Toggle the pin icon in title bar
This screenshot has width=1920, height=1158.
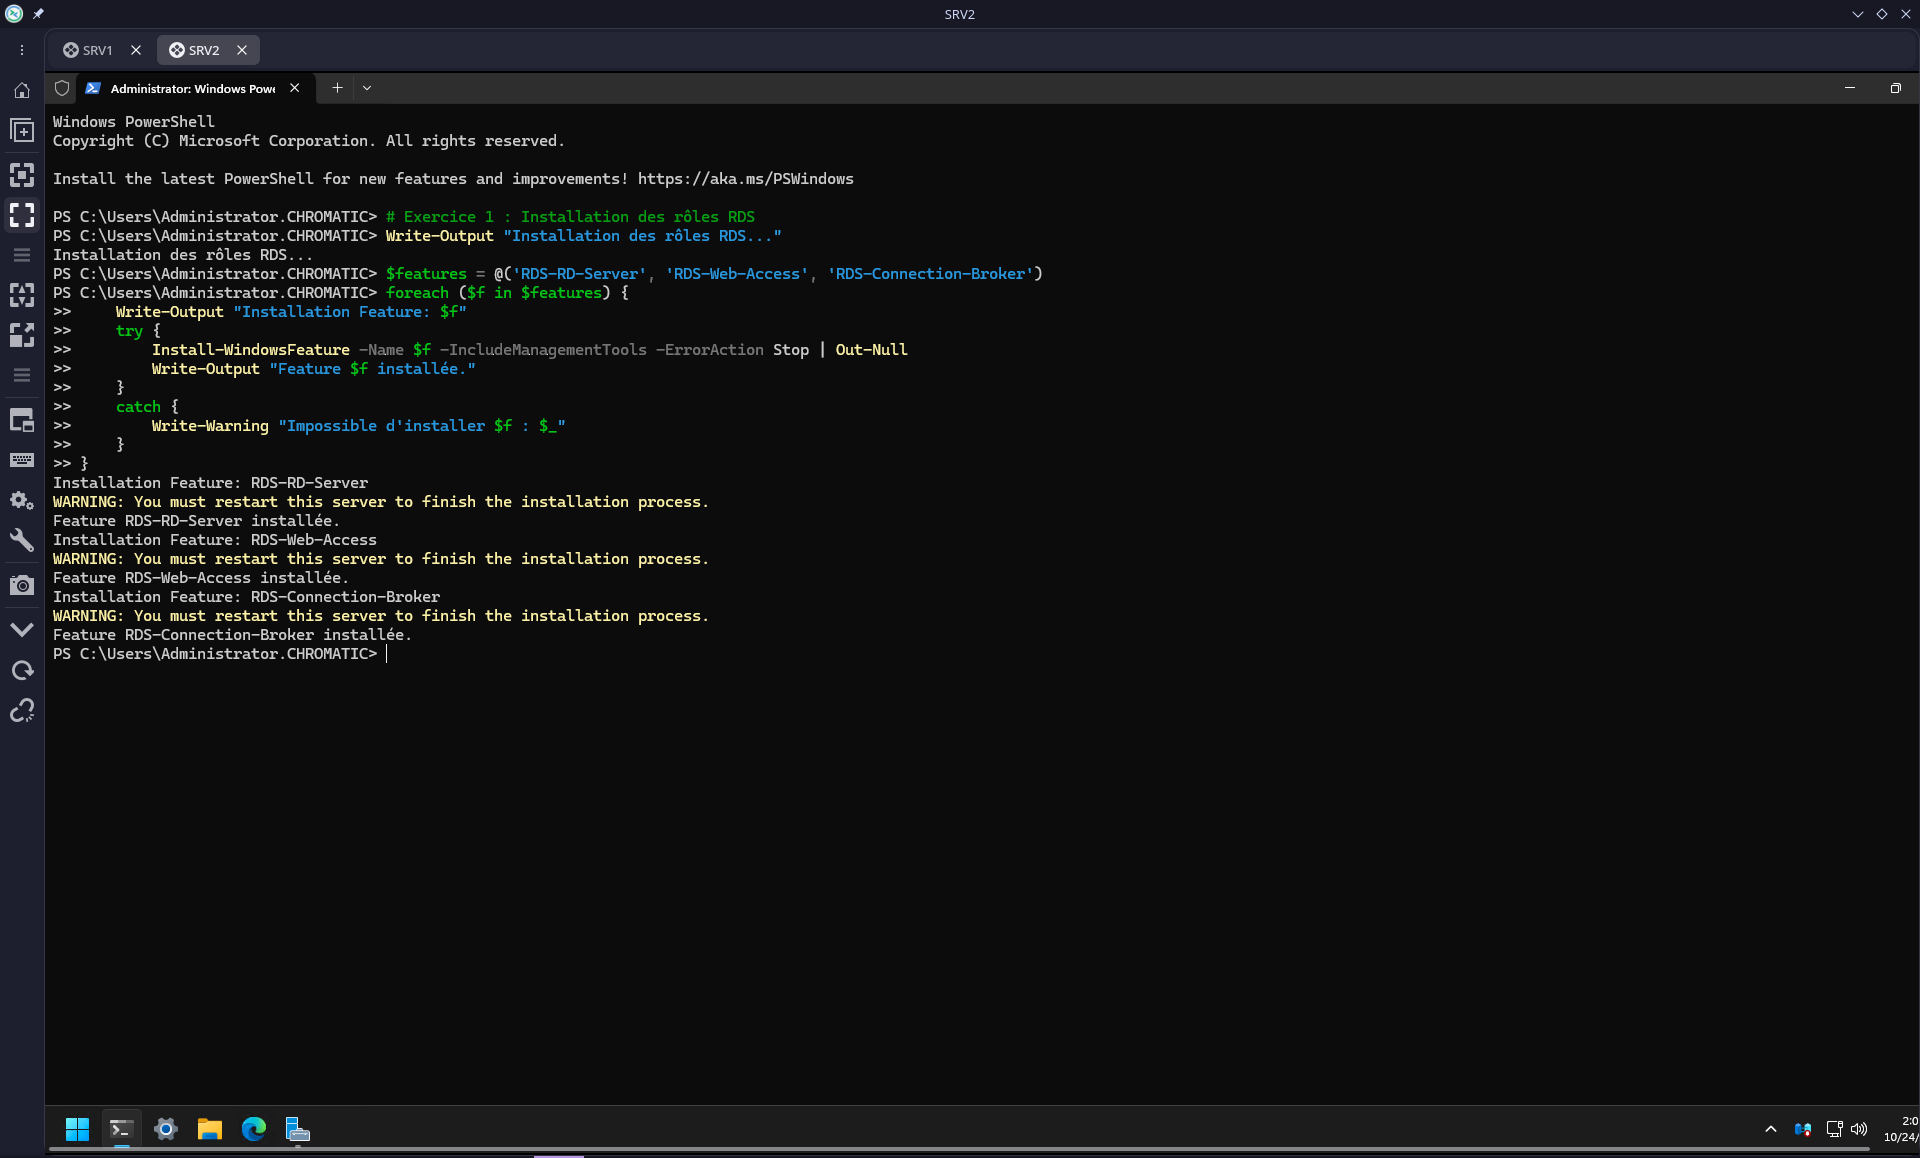point(38,14)
